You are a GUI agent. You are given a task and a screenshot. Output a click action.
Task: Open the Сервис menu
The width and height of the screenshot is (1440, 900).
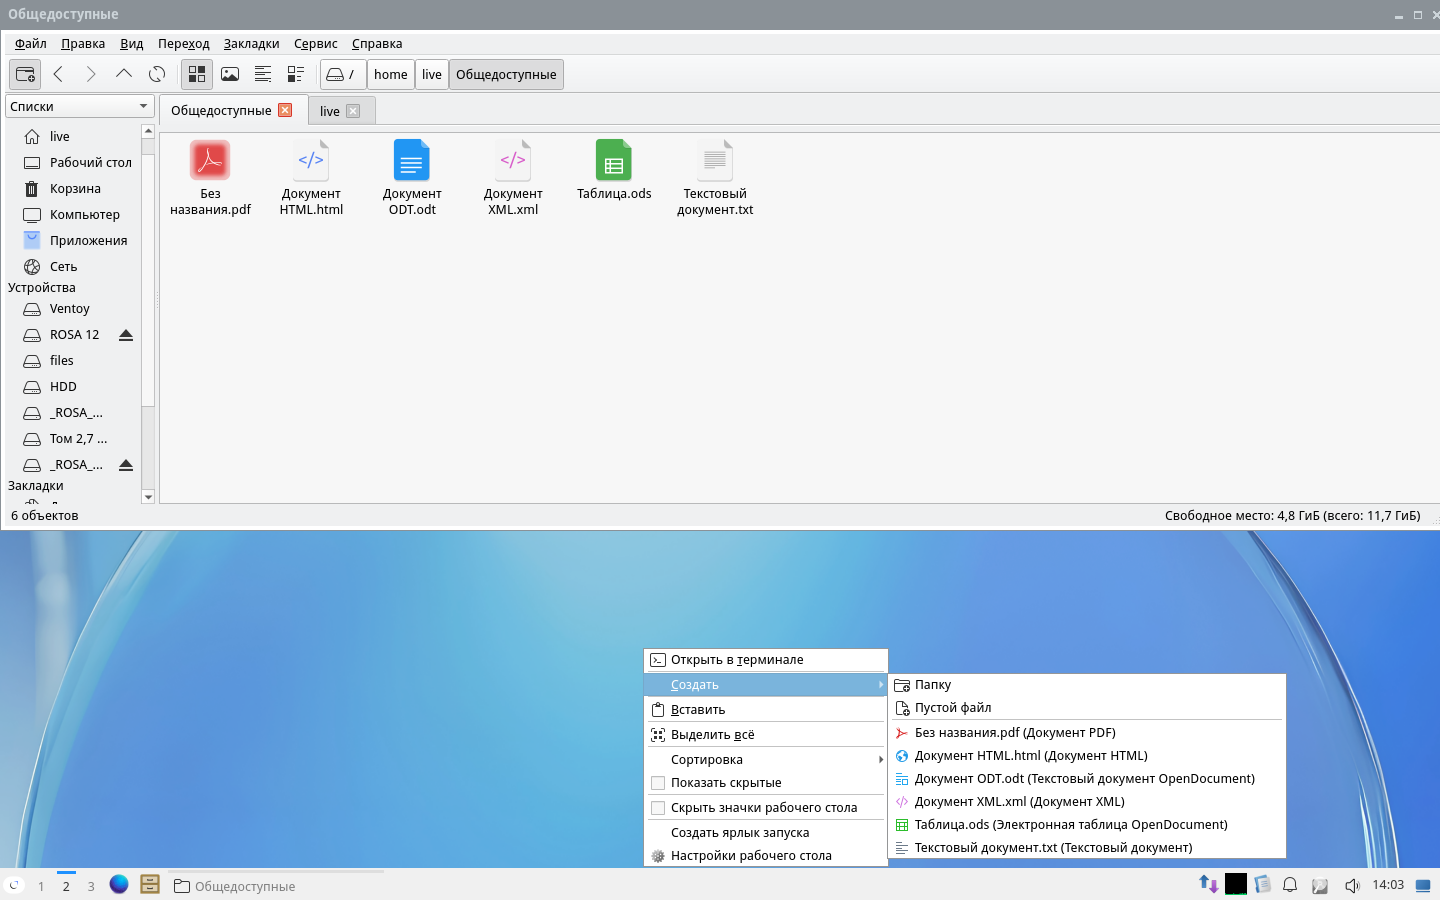(x=316, y=44)
